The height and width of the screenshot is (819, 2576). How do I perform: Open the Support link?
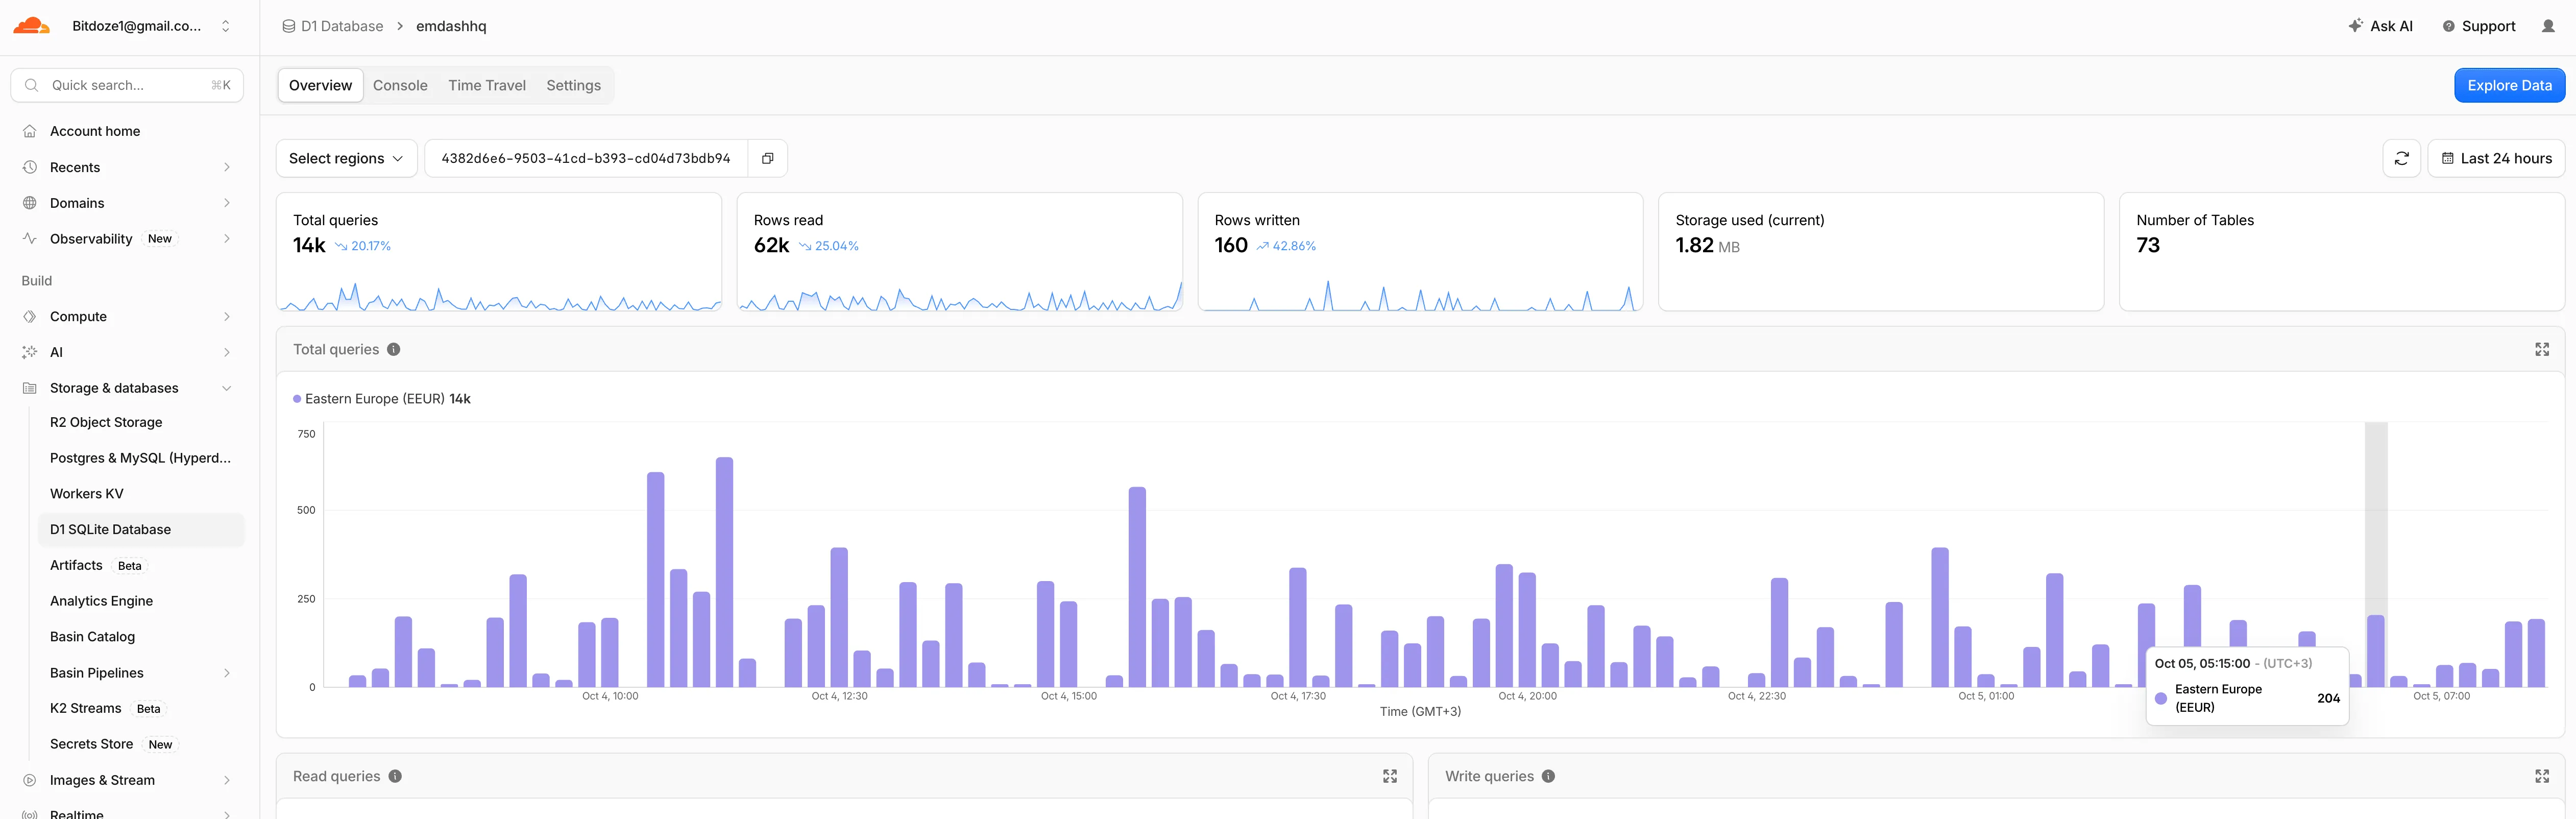click(x=2478, y=26)
